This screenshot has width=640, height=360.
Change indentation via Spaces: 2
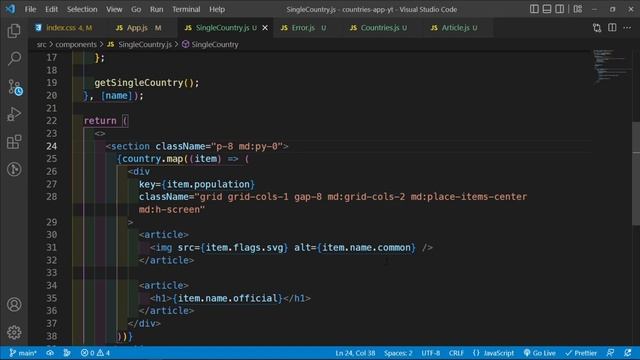(398, 353)
